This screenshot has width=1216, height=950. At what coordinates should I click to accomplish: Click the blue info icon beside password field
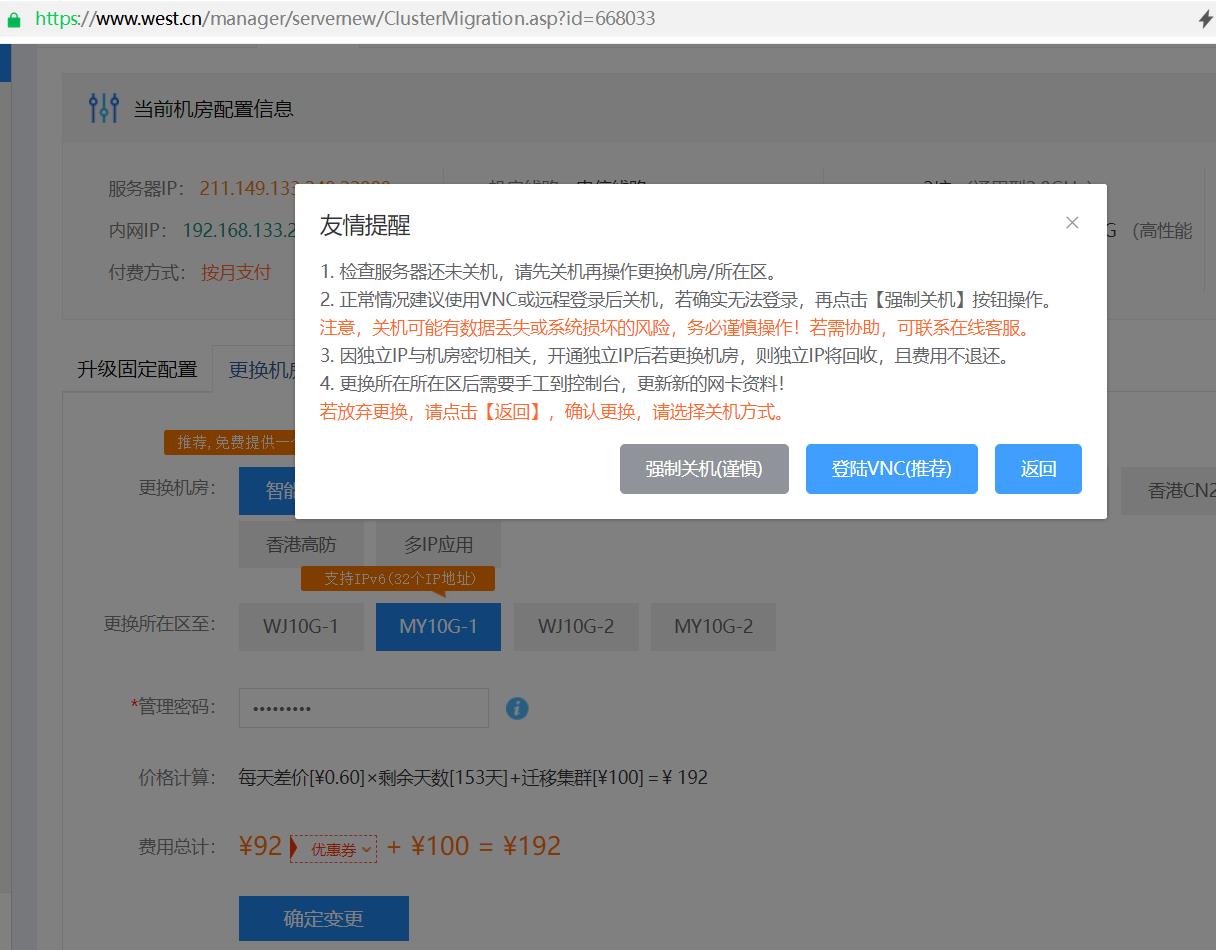517,708
